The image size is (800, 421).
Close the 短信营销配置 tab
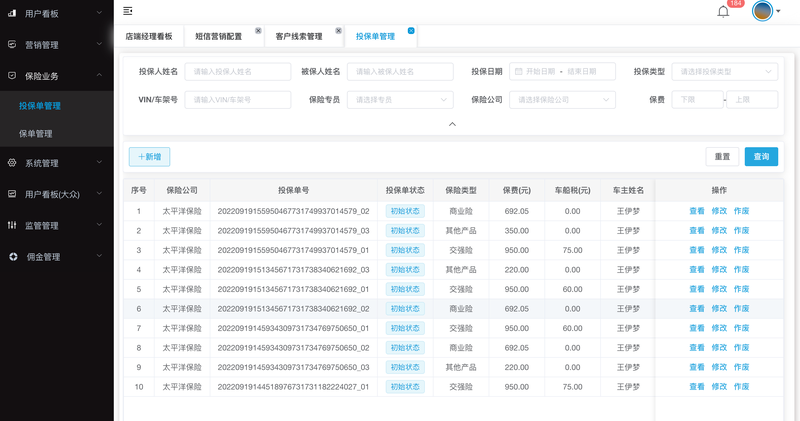point(258,31)
